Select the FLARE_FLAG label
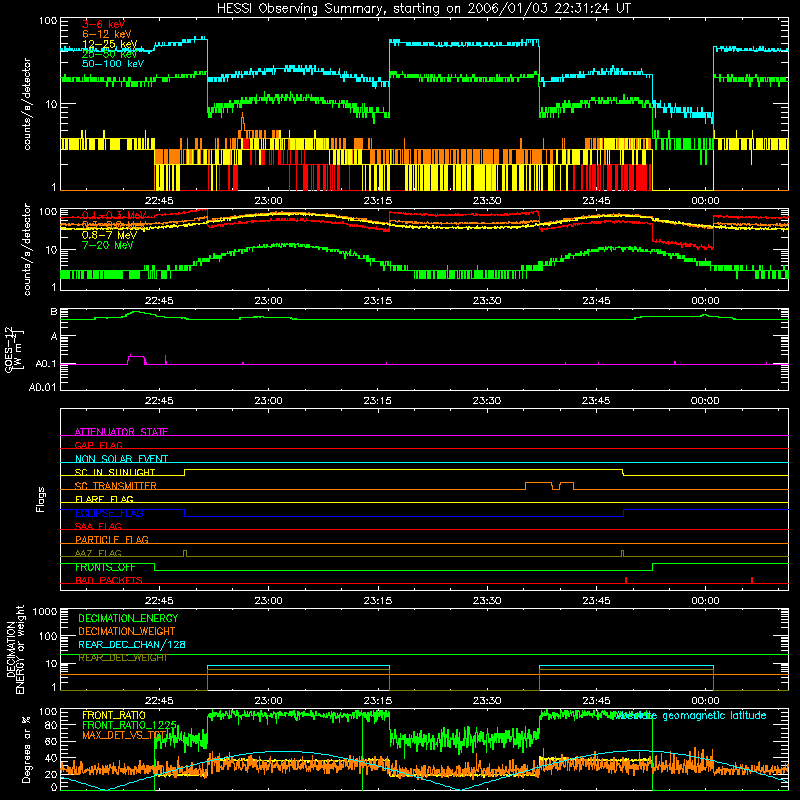Image resolution: width=800 pixels, height=800 pixels. point(104,499)
